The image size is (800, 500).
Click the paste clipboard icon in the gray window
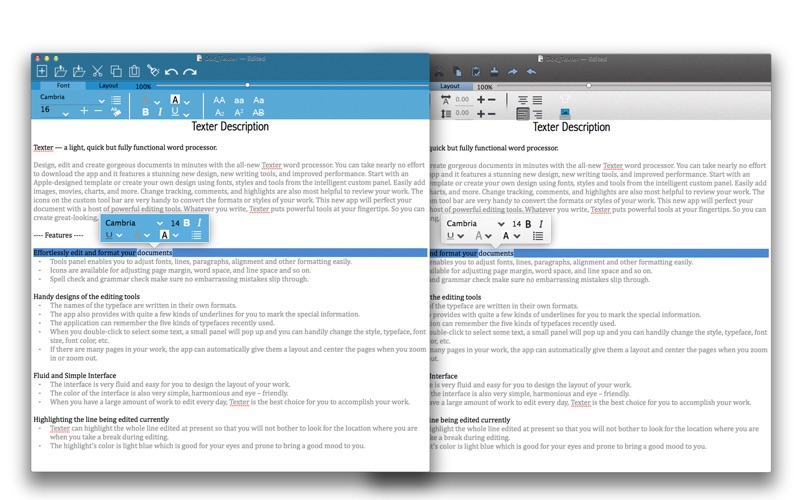tap(476, 72)
